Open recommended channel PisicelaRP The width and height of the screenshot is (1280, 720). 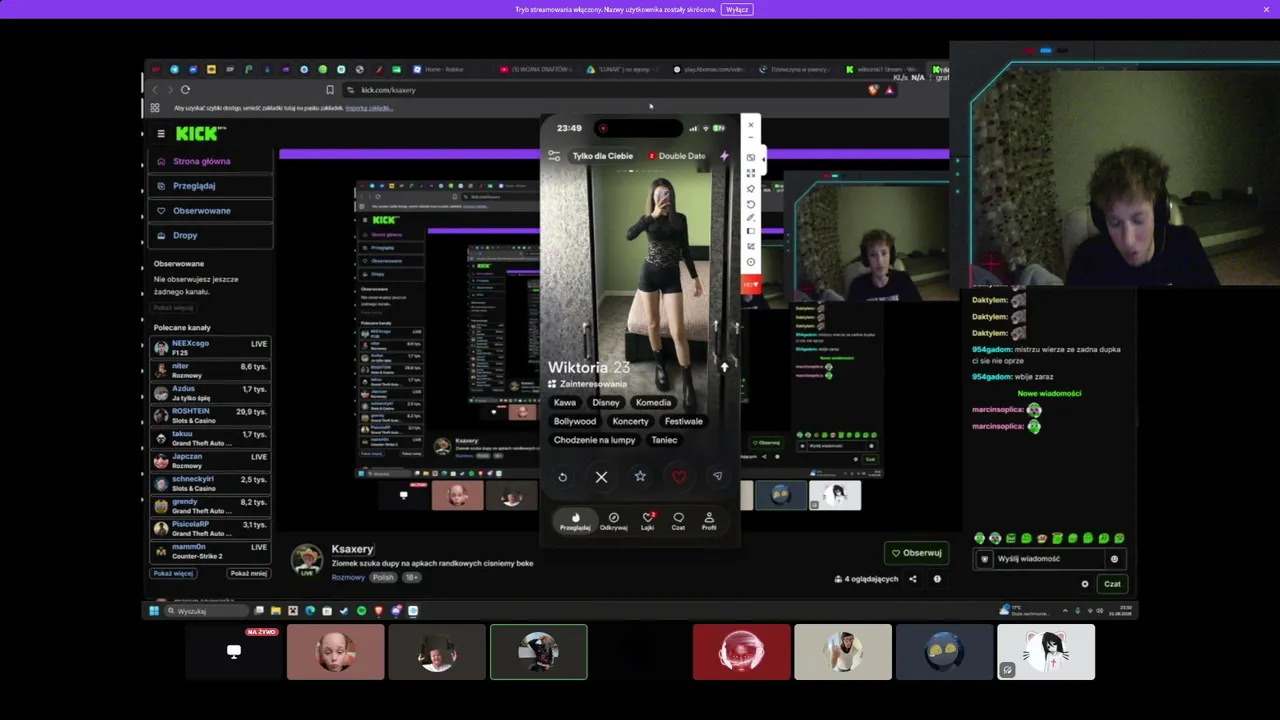(x=210, y=528)
